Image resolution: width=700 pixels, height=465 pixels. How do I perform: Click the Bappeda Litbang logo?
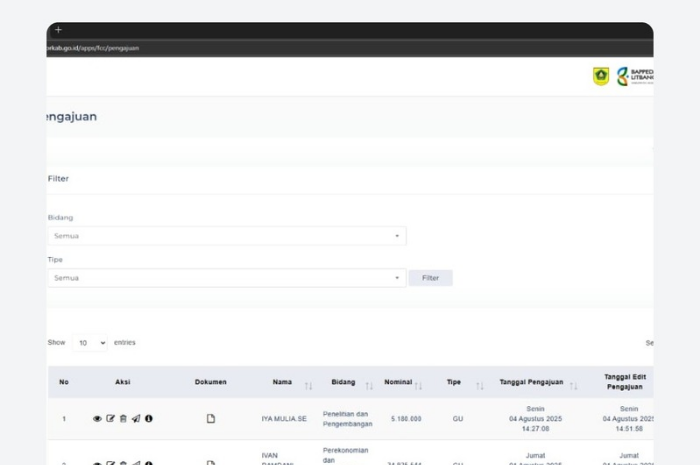(635, 76)
